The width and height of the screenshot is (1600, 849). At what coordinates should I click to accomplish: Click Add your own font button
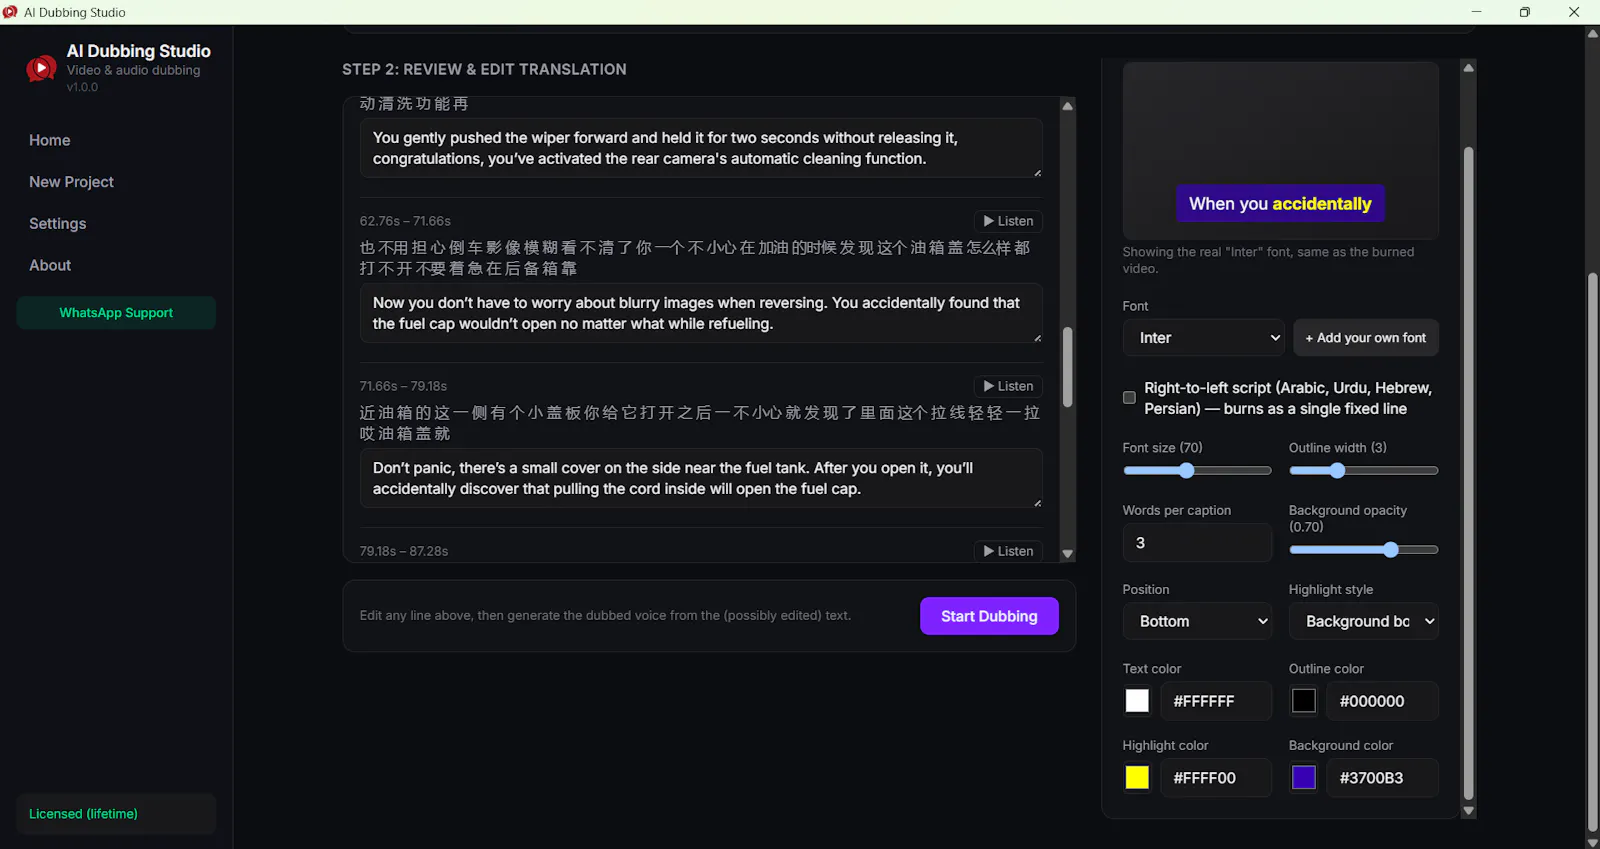coord(1366,338)
